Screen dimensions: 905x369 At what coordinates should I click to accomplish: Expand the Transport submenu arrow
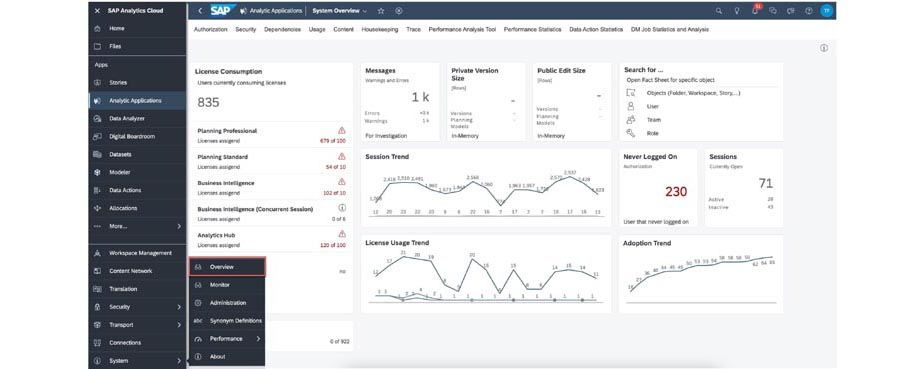tap(179, 325)
